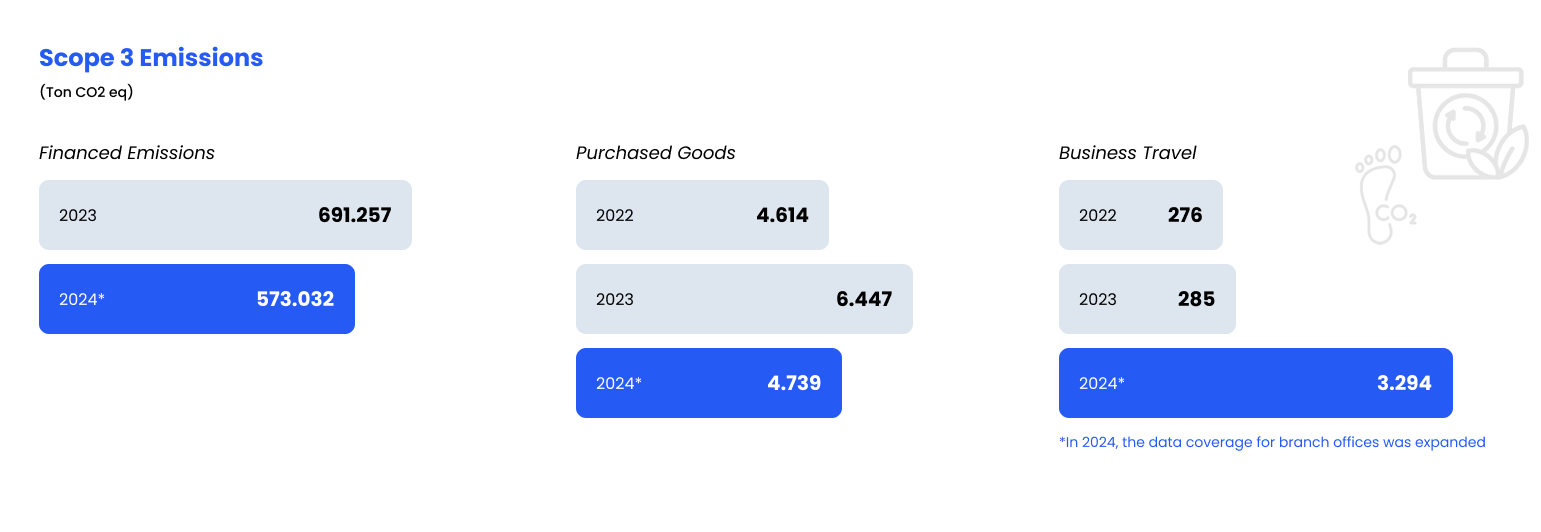Select the Financed Emissions 2024 blue bar

[197, 299]
